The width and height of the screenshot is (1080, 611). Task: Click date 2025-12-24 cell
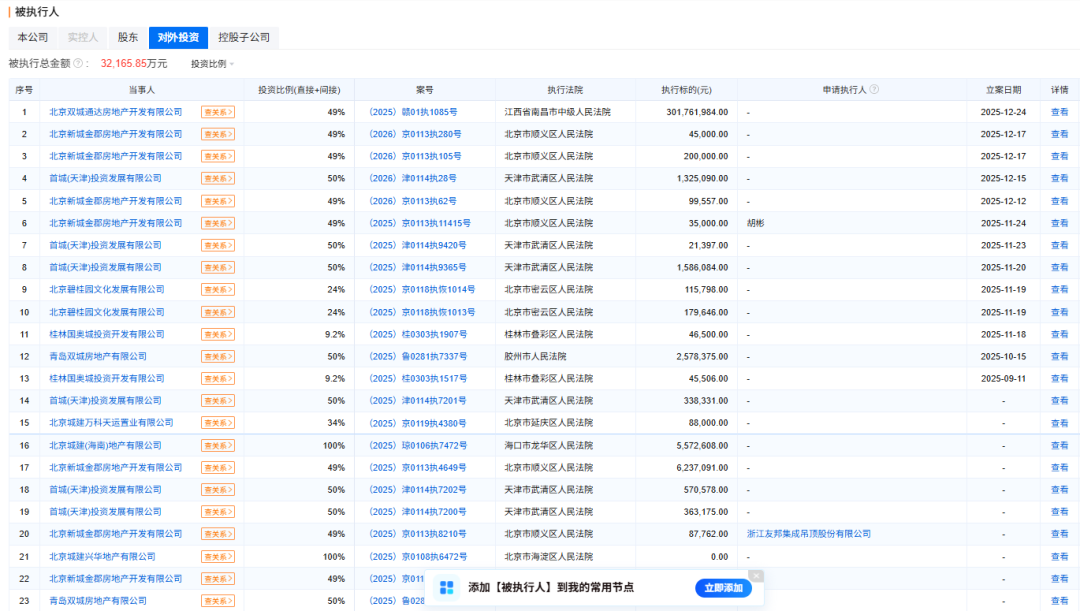pyautogui.click(x=1003, y=112)
